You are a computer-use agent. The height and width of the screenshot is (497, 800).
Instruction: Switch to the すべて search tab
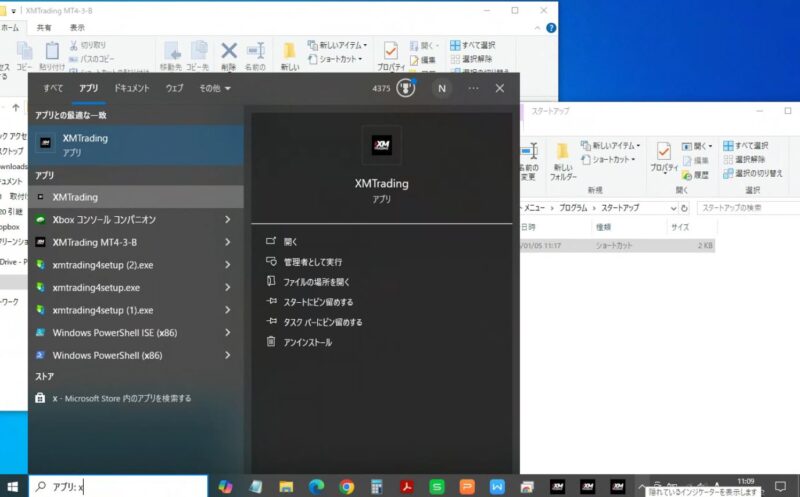click(53, 88)
